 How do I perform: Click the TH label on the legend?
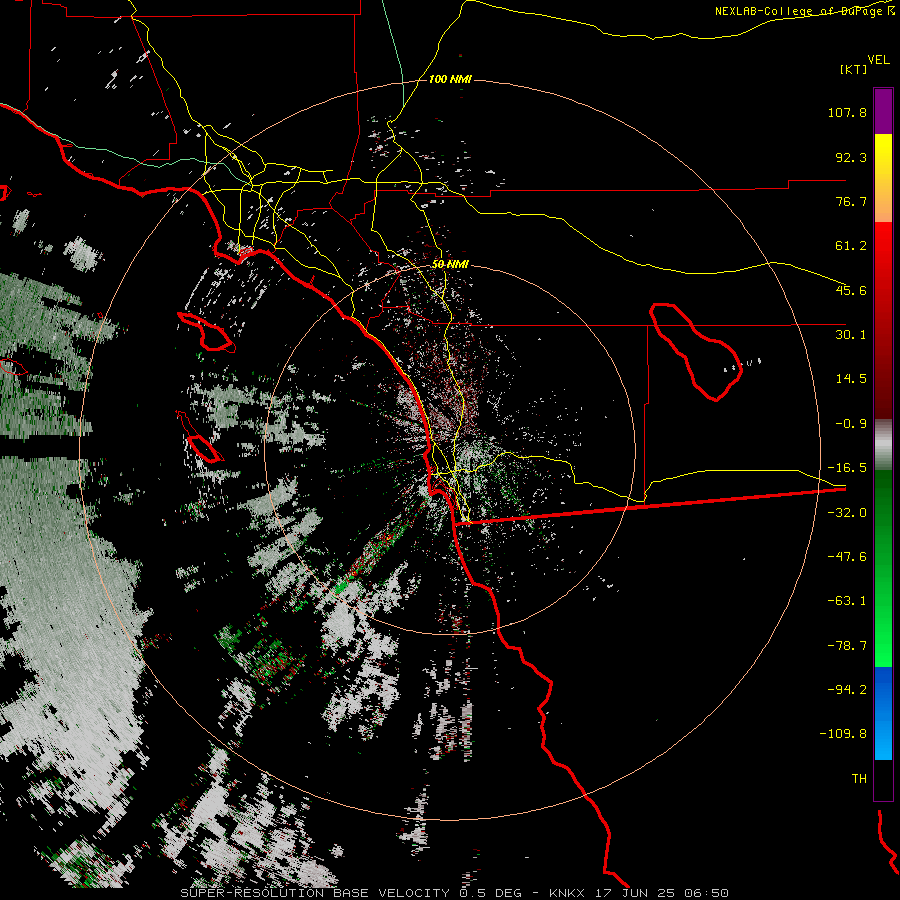click(859, 779)
